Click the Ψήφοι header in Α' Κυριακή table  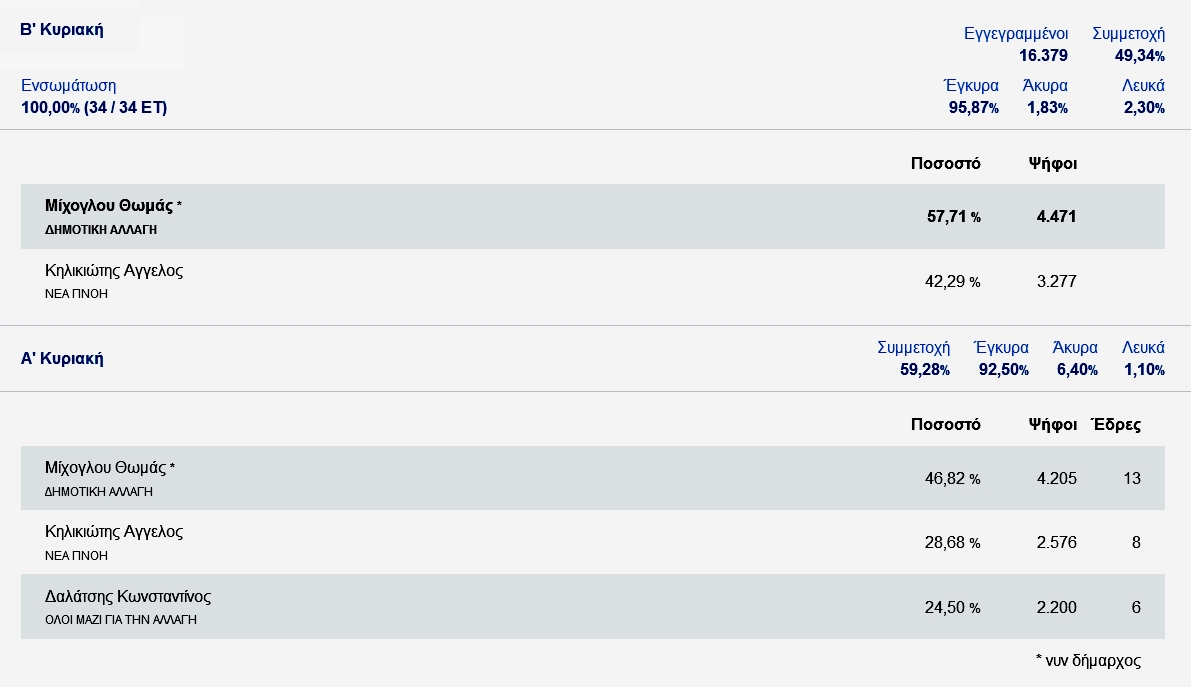pyautogui.click(x=1052, y=424)
